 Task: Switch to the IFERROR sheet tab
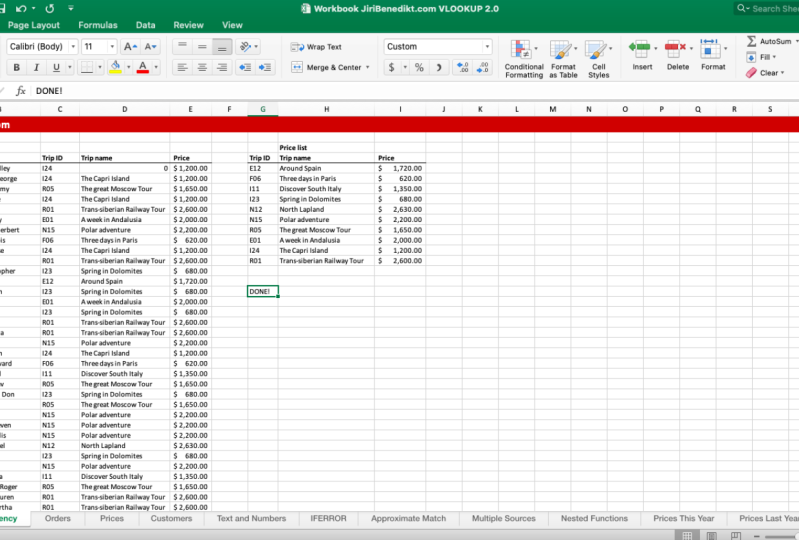coord(328,518)
